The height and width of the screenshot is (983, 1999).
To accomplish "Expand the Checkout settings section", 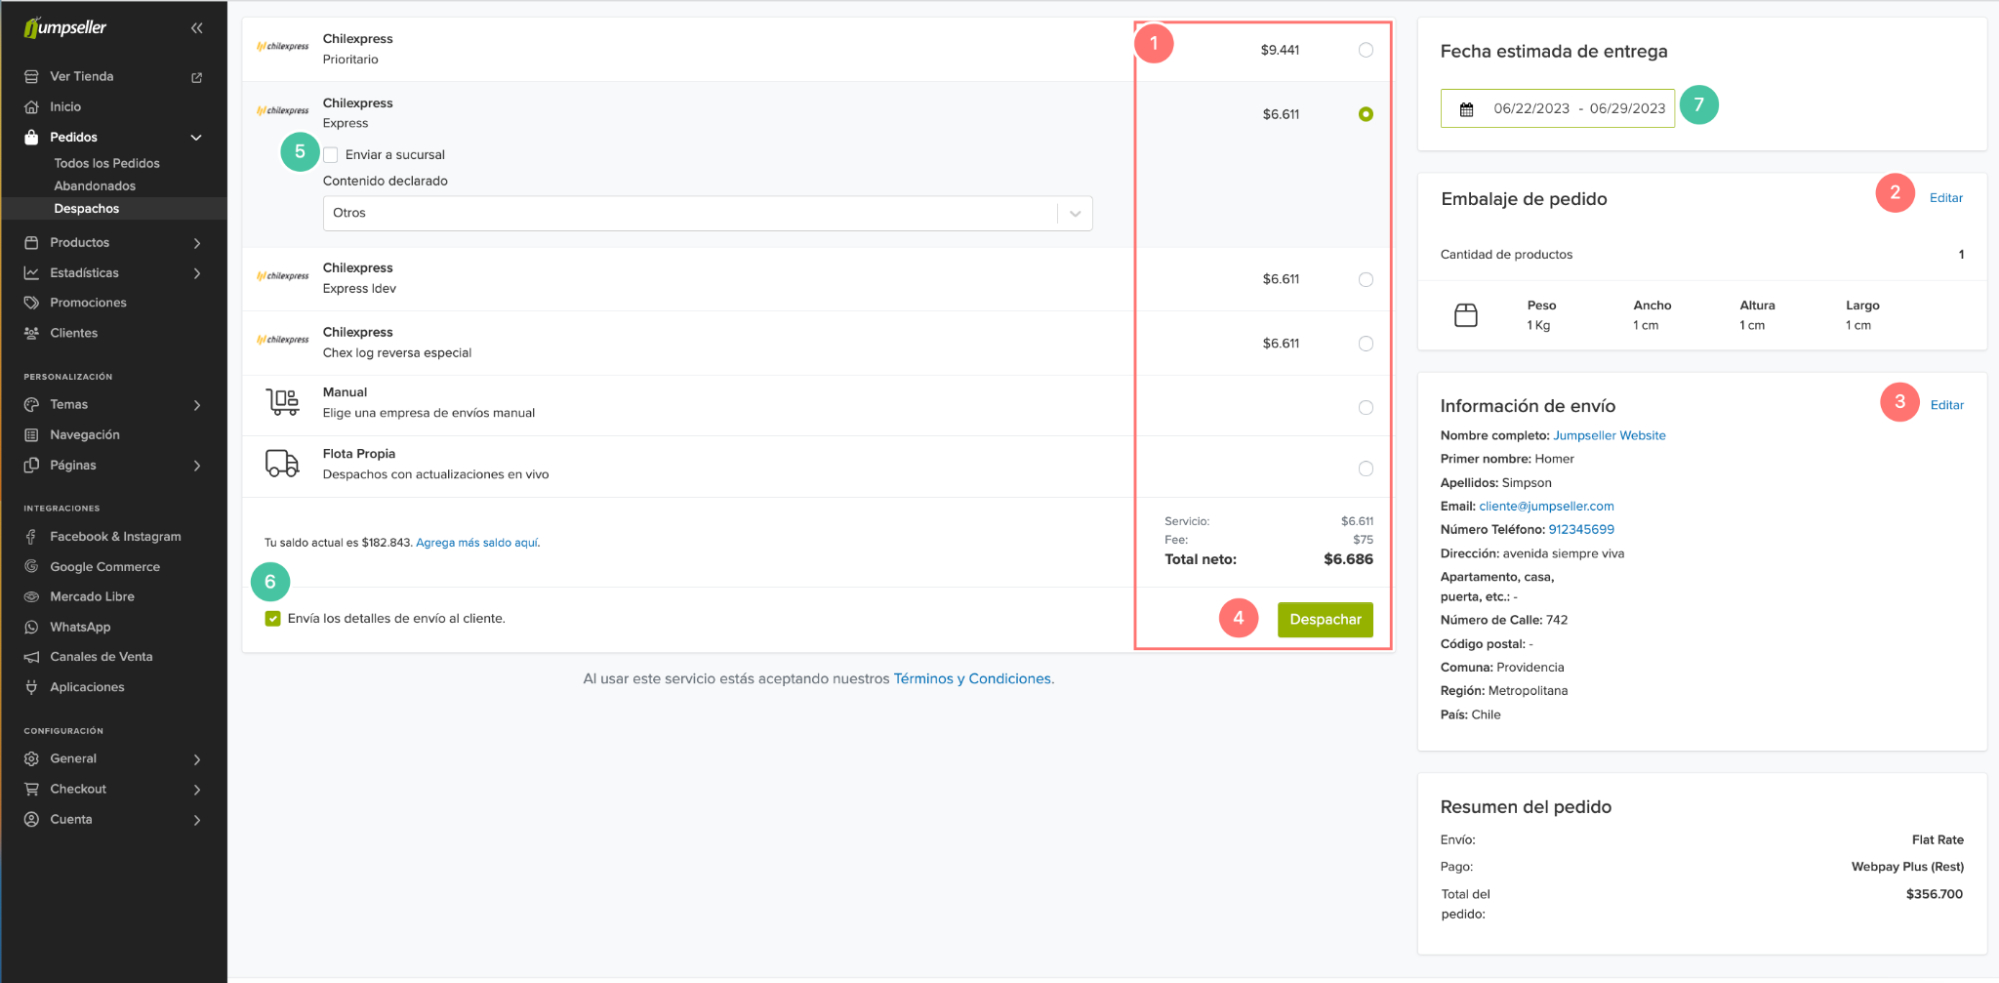I will coord(197,790).
